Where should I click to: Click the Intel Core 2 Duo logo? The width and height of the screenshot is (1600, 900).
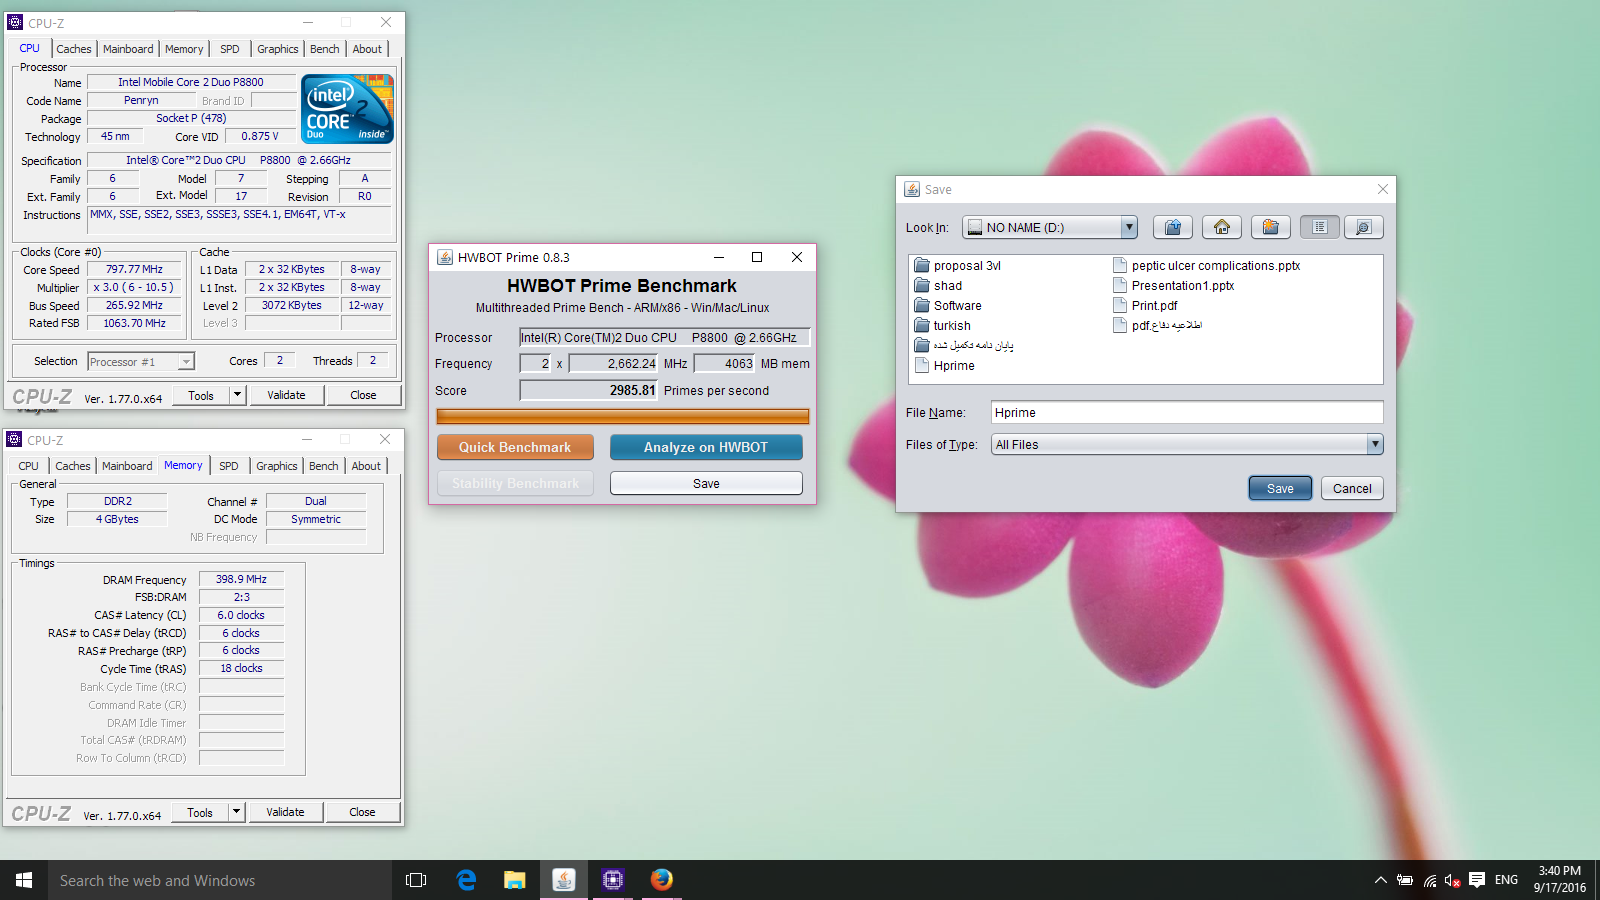point(347,108)
